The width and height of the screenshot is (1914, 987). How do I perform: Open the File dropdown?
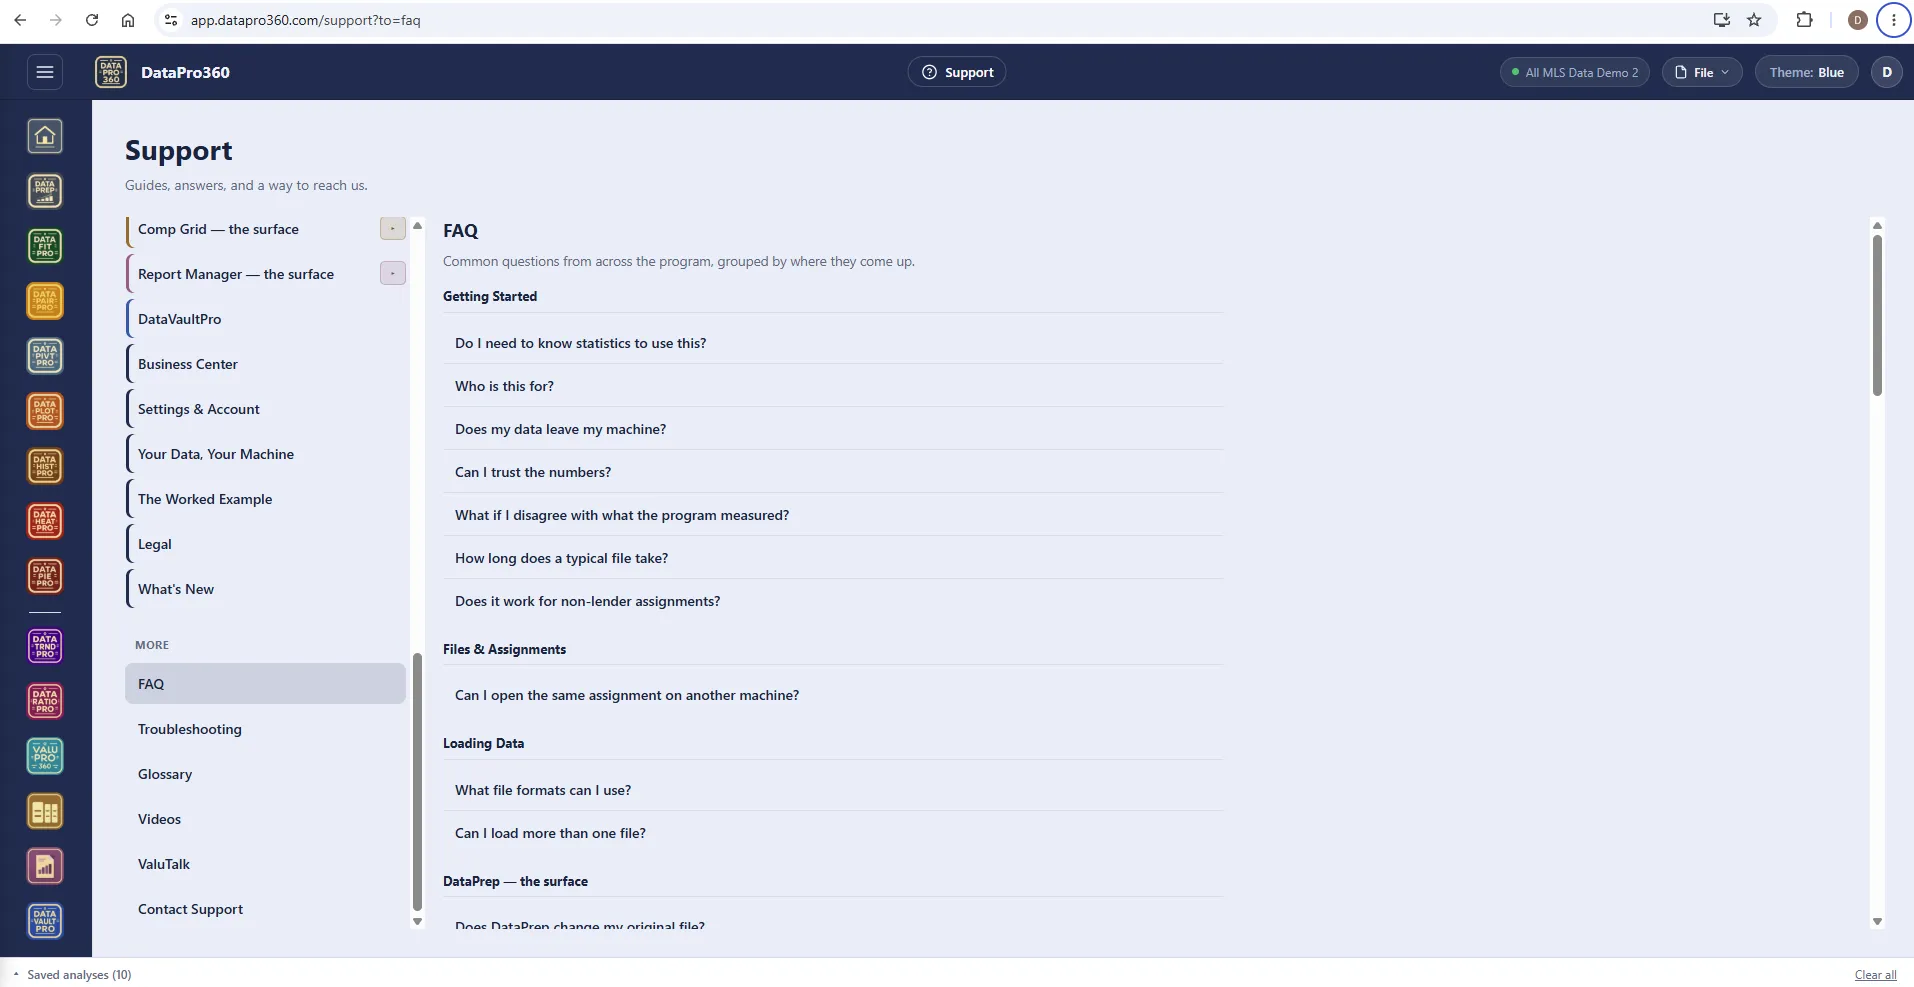click(x=1702, y=72)
